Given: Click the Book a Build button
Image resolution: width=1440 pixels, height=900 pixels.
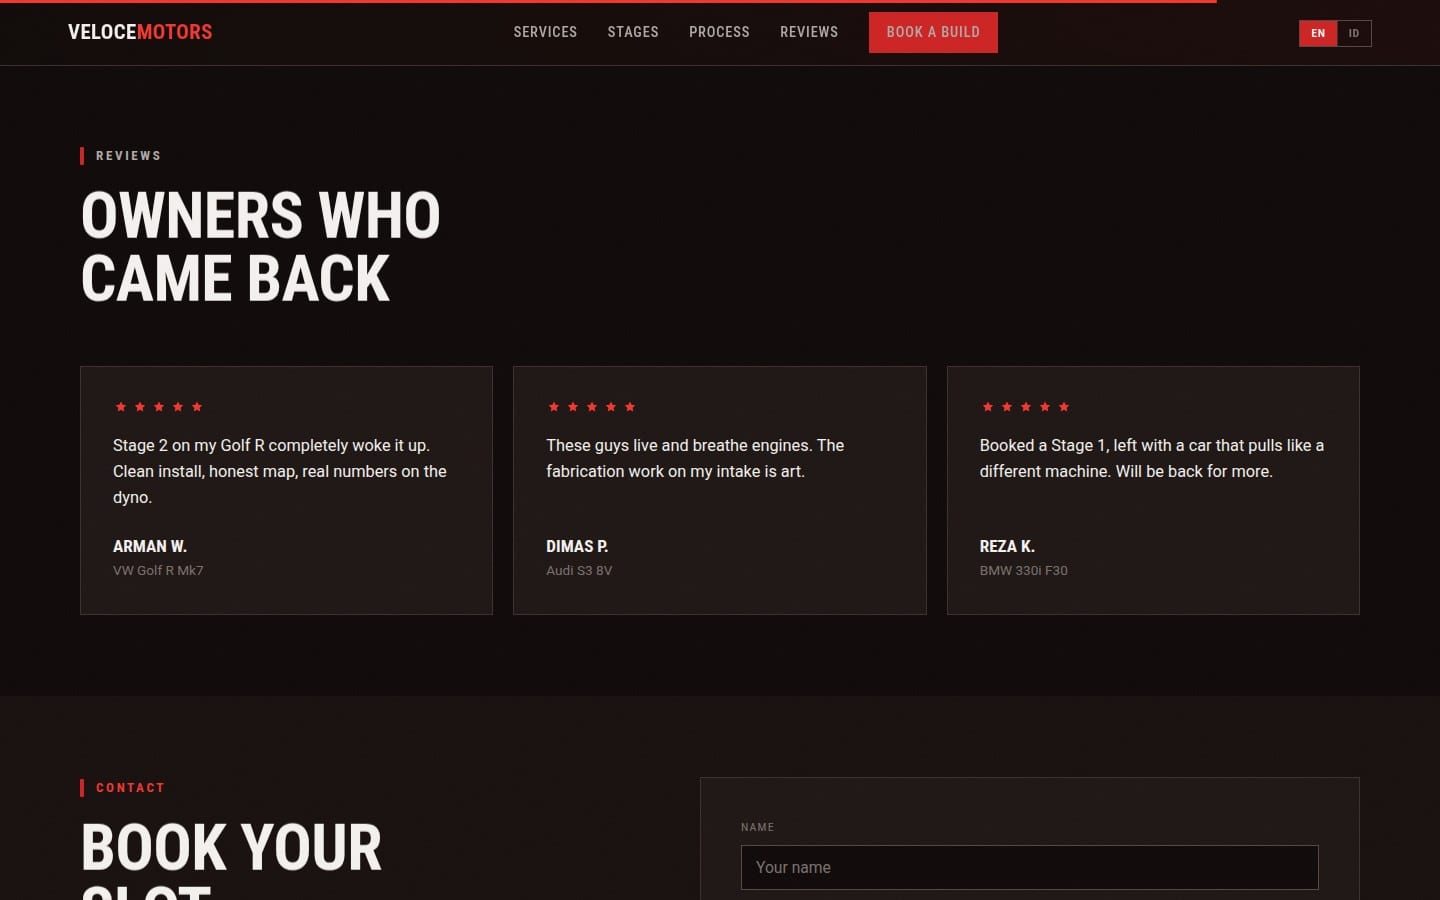Looking at the screenshot, I should [x=933, y=32].
